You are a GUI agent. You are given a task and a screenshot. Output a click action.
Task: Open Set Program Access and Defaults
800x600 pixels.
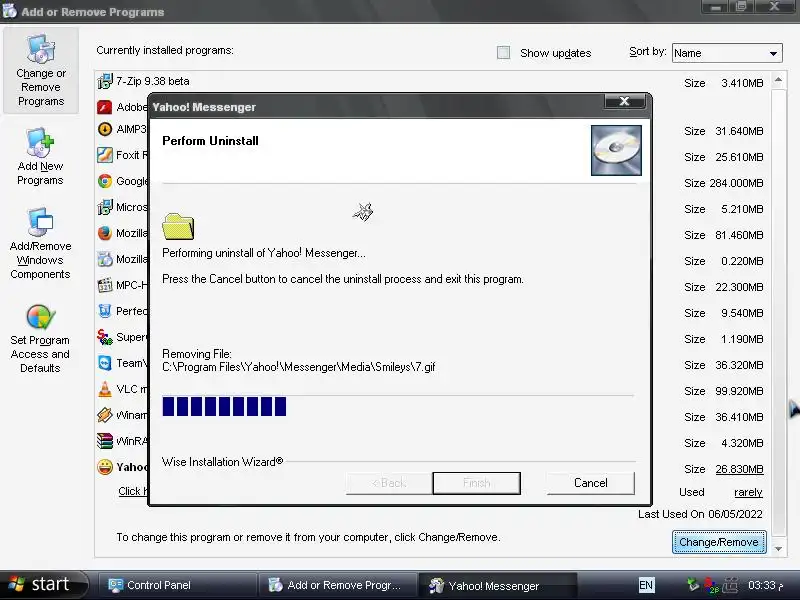40,338
